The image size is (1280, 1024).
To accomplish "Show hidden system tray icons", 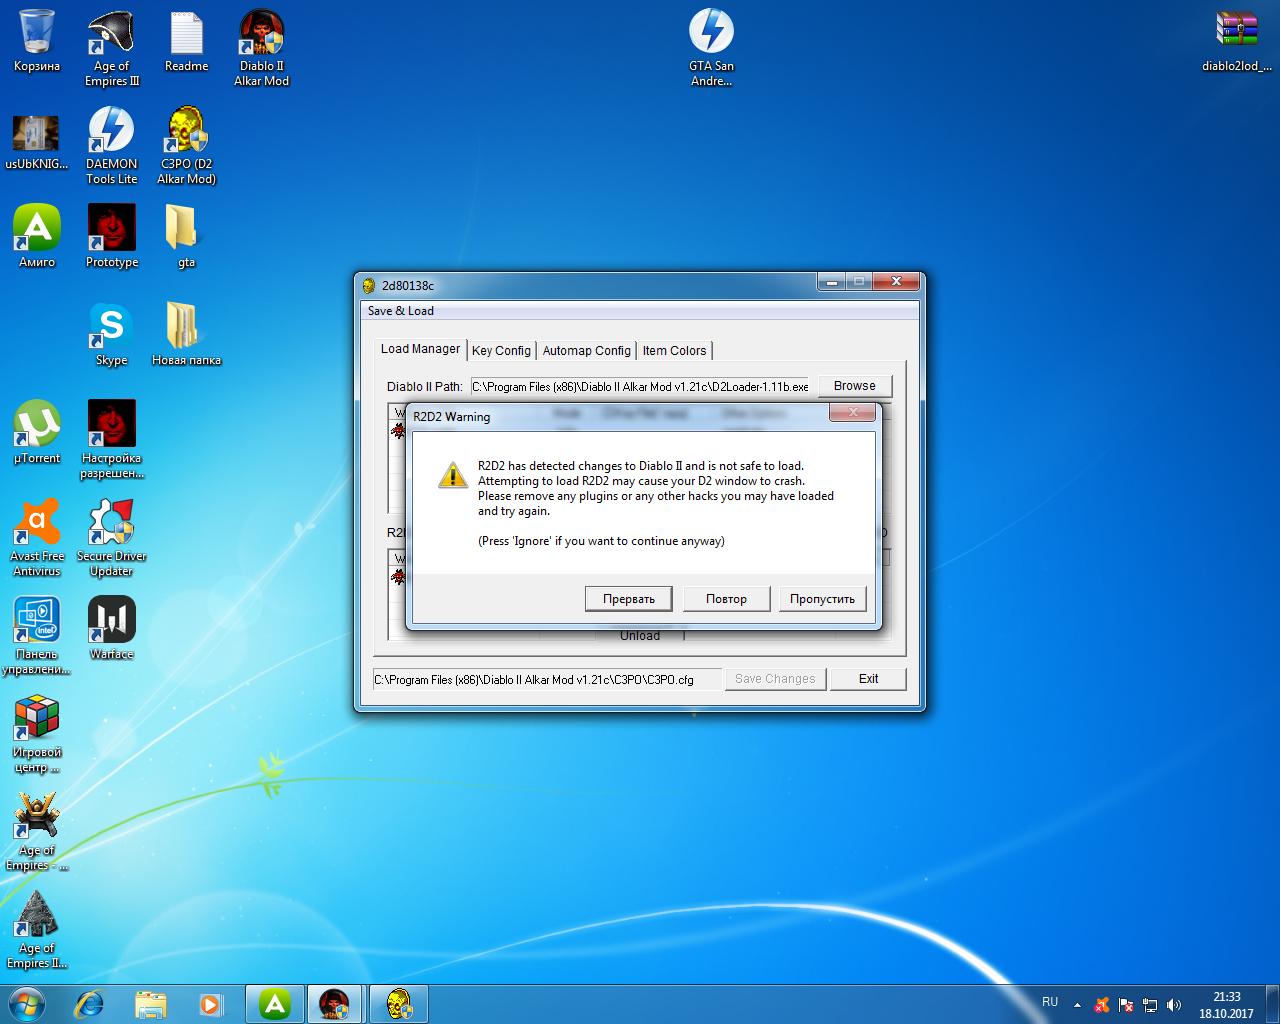I will (1077, 1005).
